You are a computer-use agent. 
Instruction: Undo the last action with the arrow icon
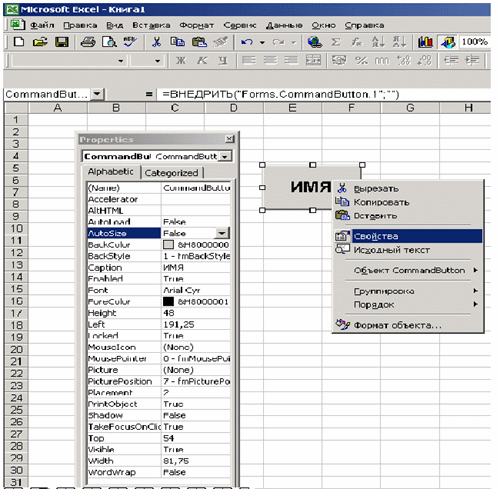coord(247,42)
